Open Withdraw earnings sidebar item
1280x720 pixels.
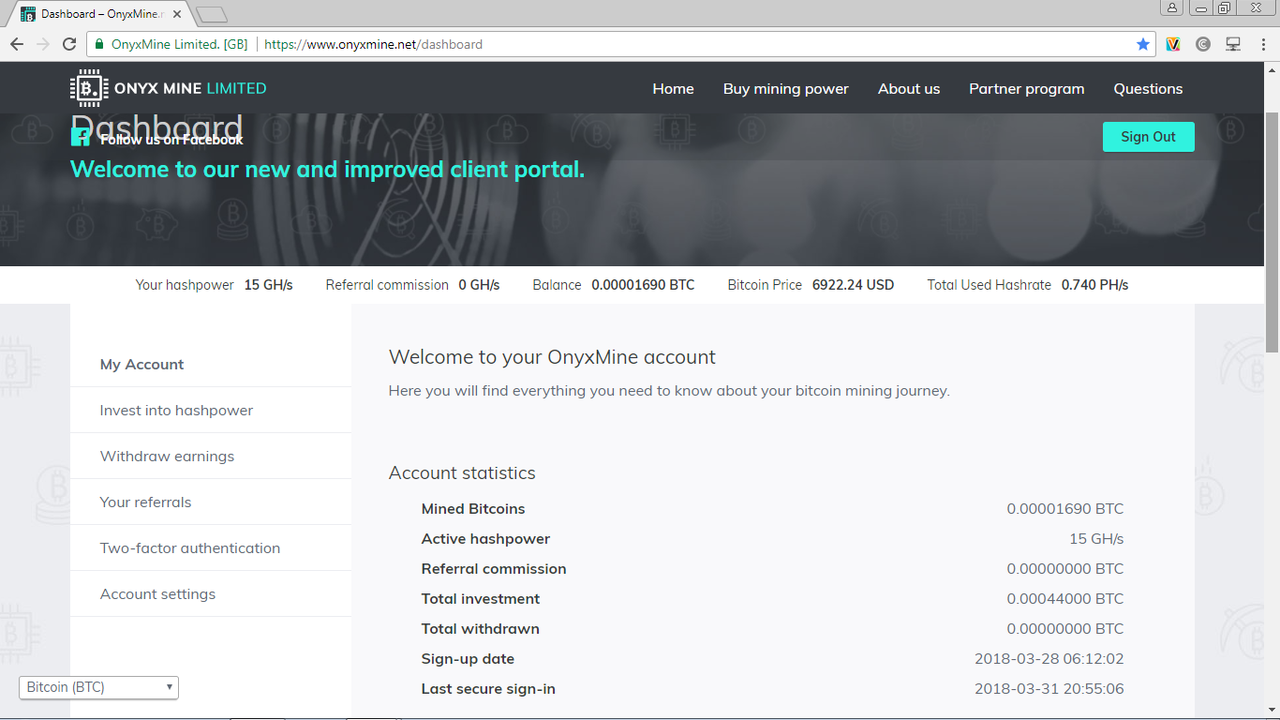coord(211,456)
